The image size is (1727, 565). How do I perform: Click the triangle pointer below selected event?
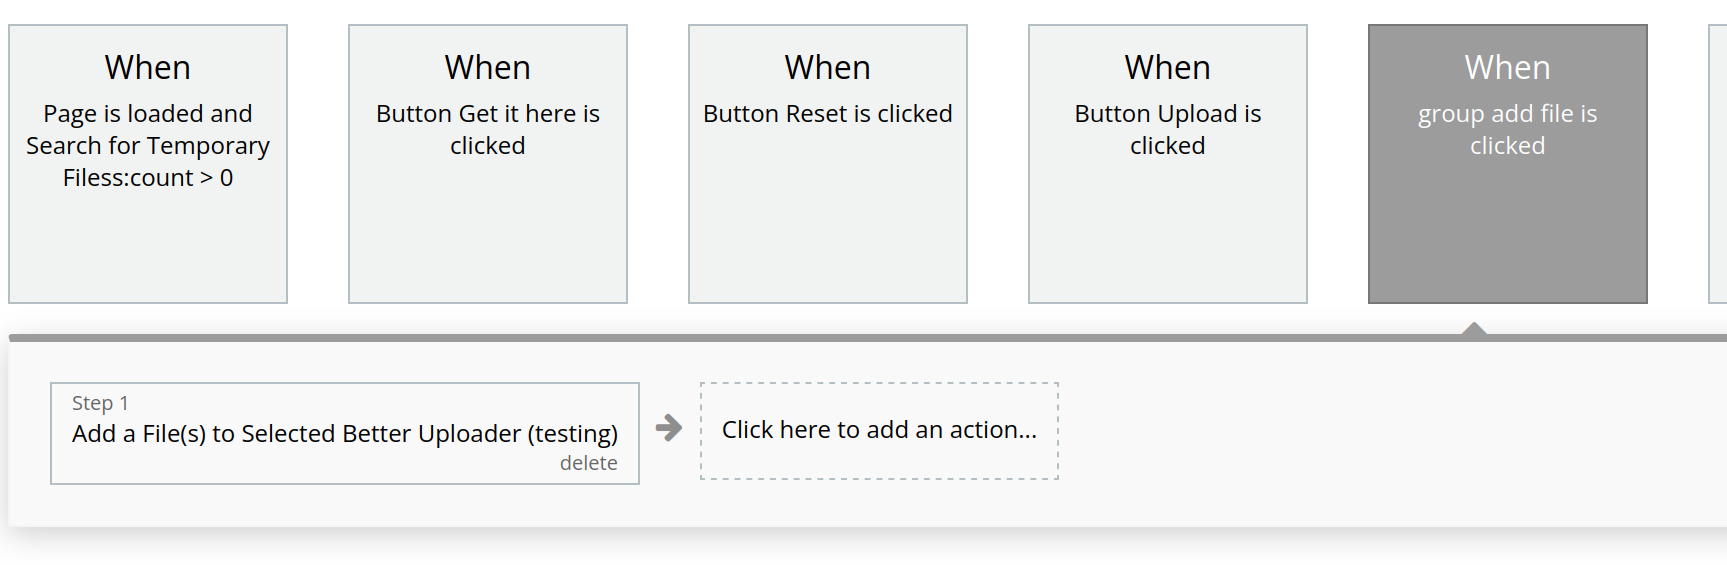point(1474,328)
